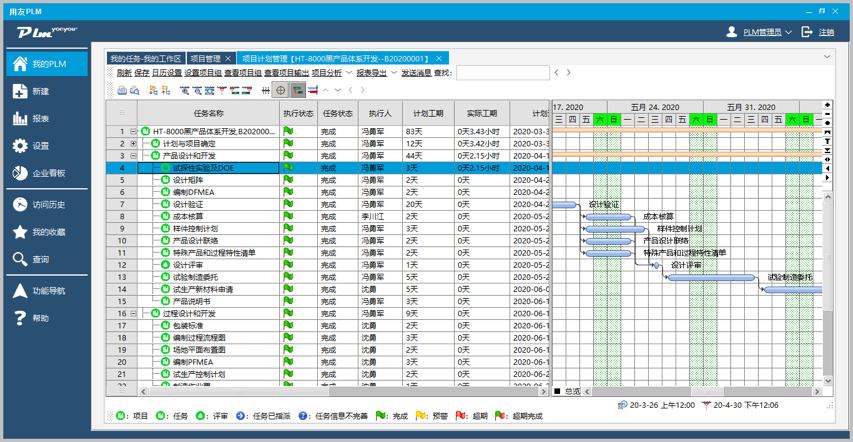Toggle the crosshair target toolbar button
This screenshot has height=442, width=853.
point(280,91)
